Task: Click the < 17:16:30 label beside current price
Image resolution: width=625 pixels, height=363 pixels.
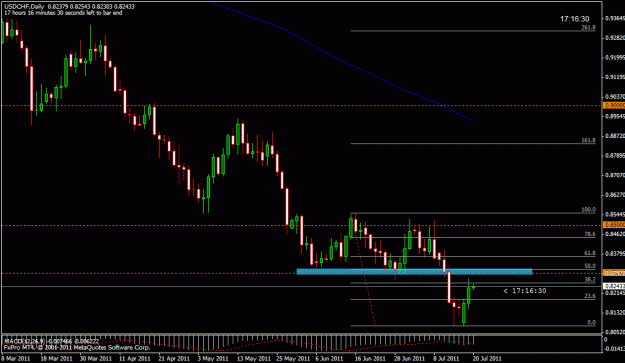Action: tap(525, 291)
